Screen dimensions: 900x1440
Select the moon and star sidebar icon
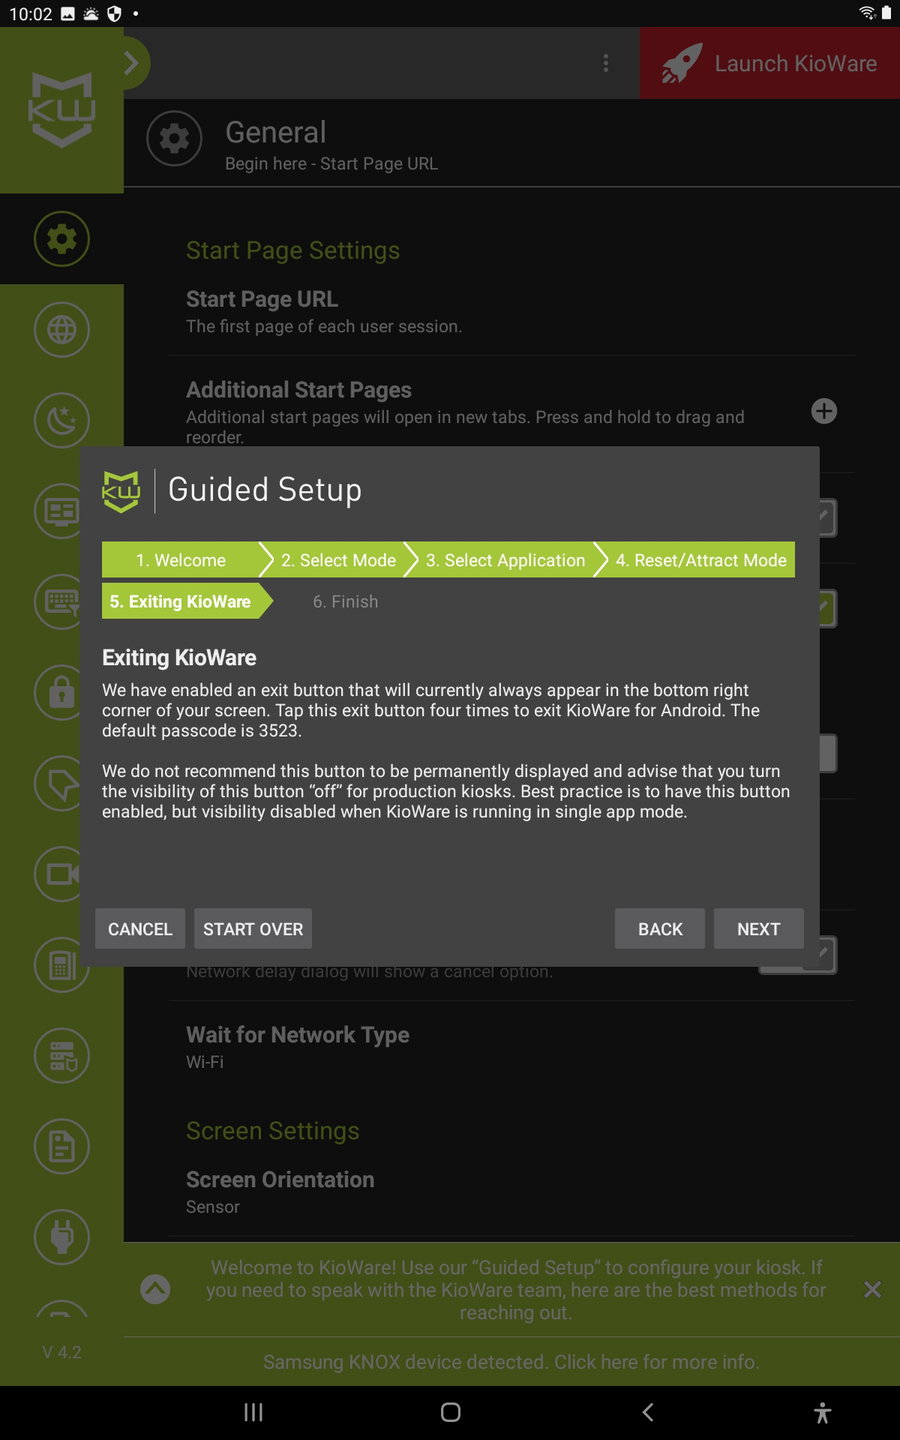62,420
